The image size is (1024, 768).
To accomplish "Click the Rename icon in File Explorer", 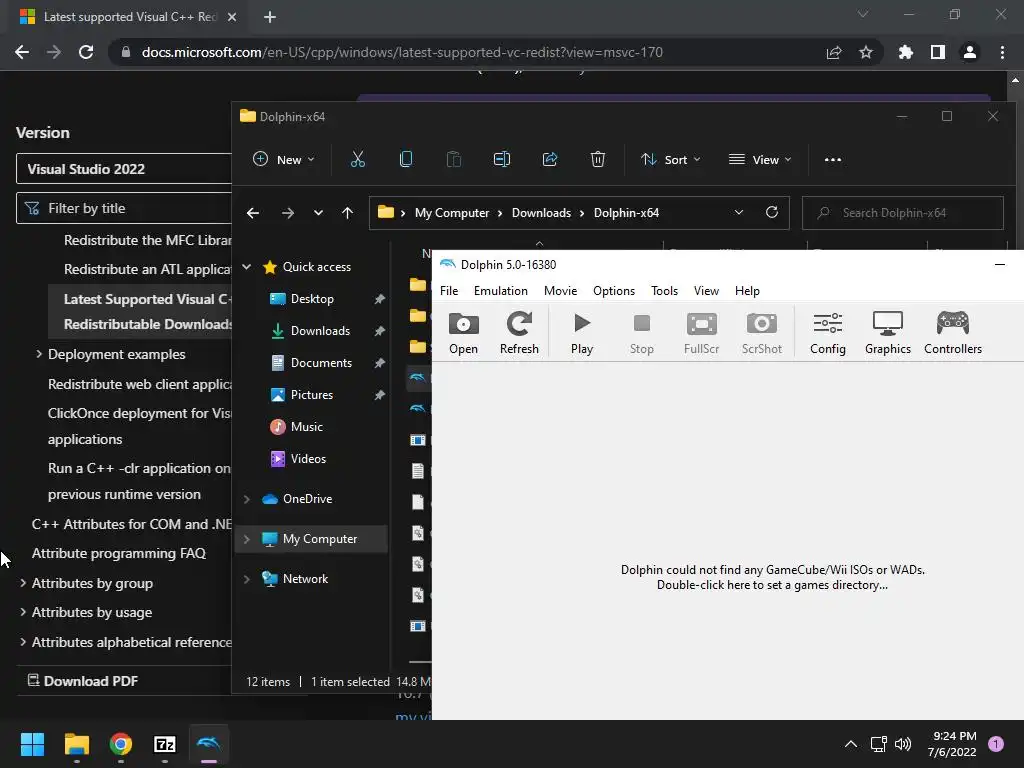I will (x=502, y=159).
